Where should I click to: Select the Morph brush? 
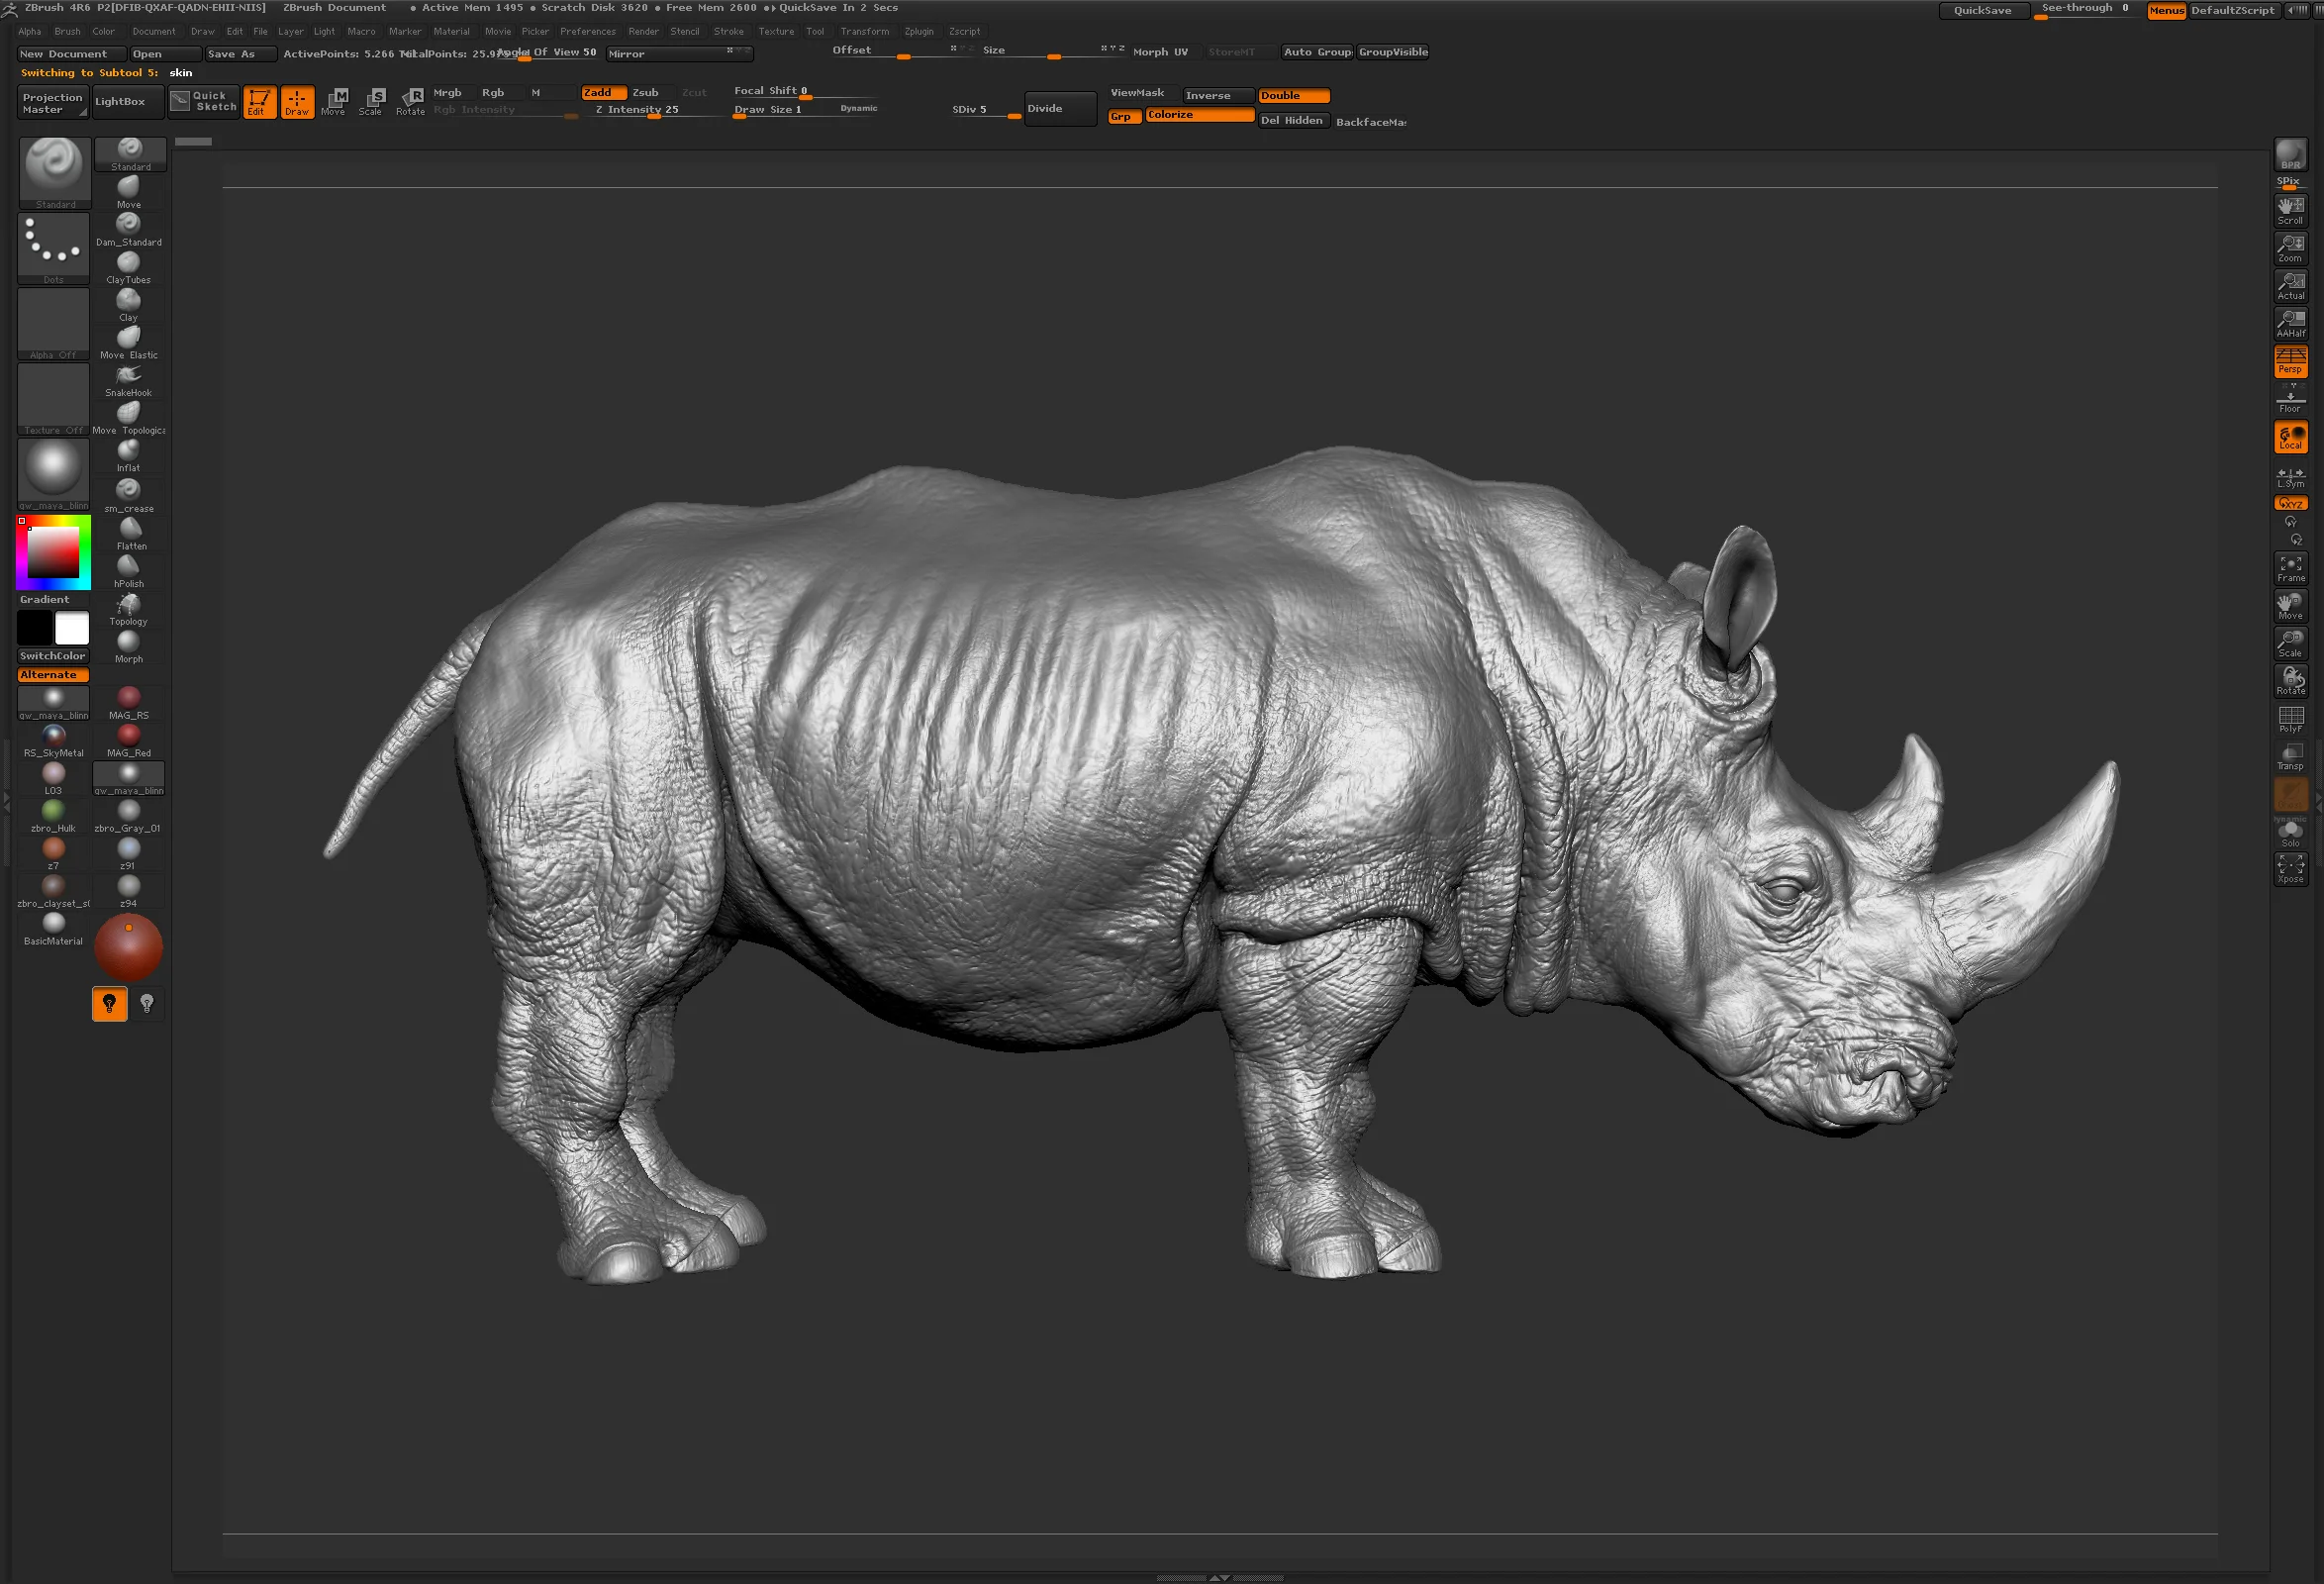tap(129, 646)
